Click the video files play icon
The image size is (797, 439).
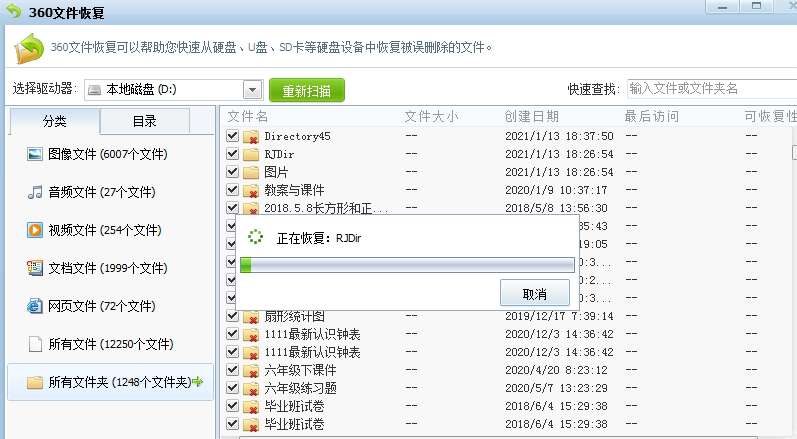coord(35,230)
